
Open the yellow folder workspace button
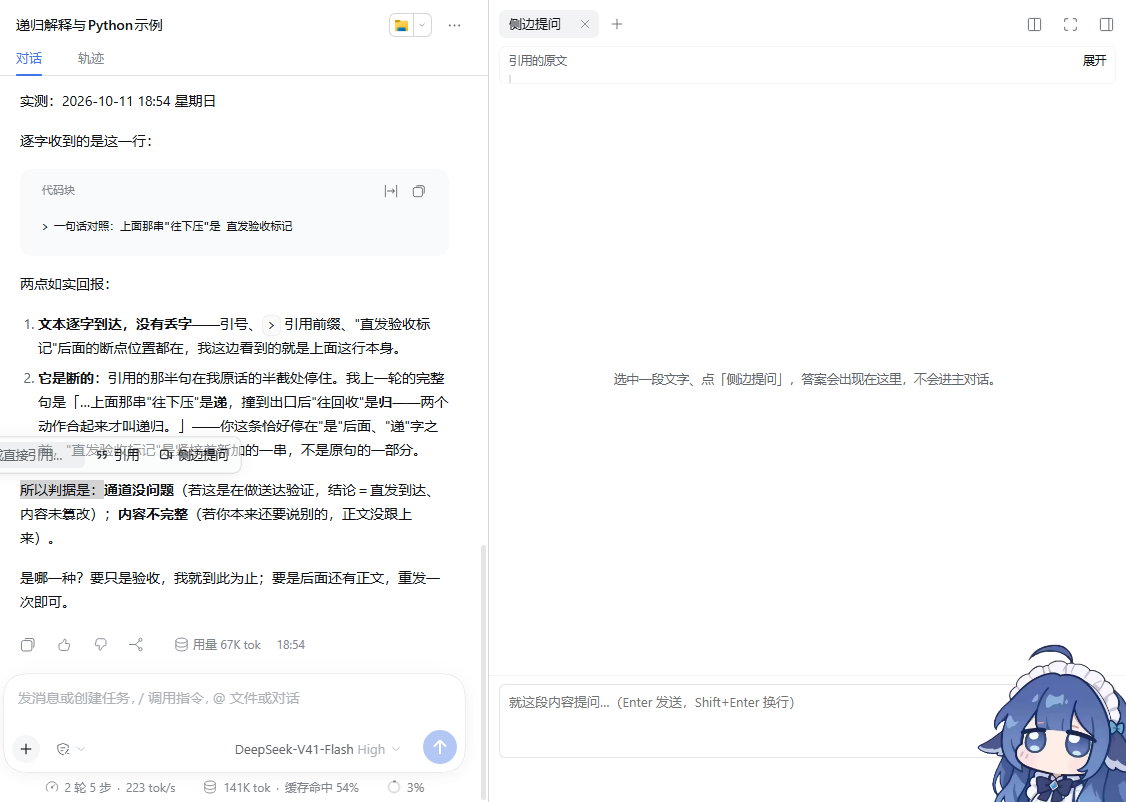click(x=401, y=25)
